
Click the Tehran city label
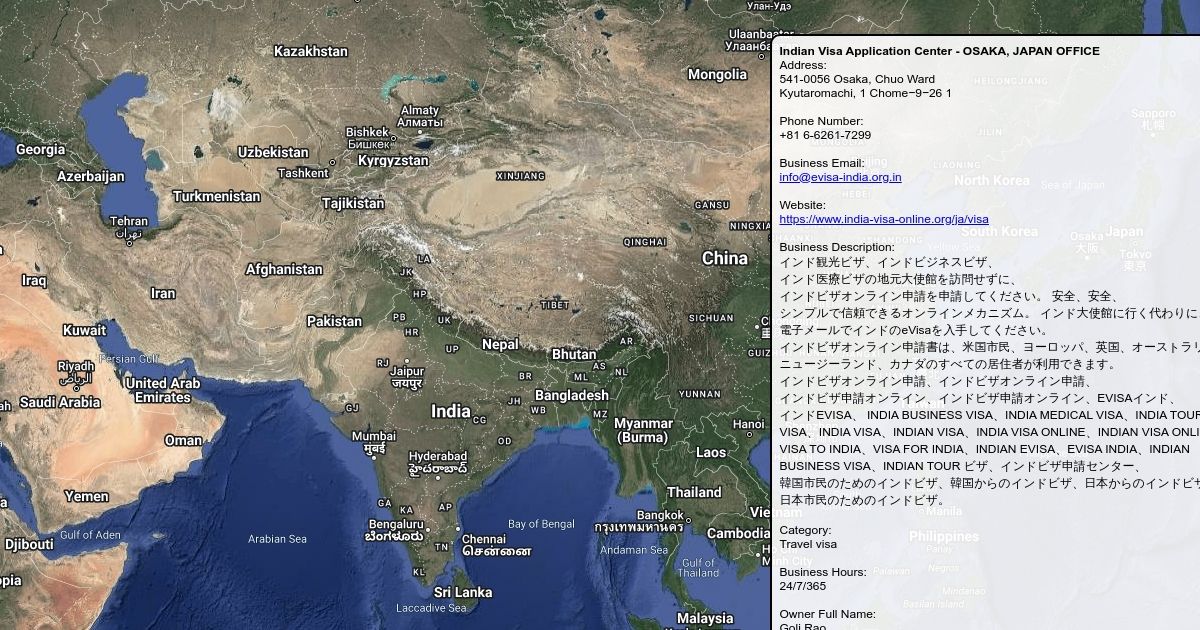click(x=129, y=227)
